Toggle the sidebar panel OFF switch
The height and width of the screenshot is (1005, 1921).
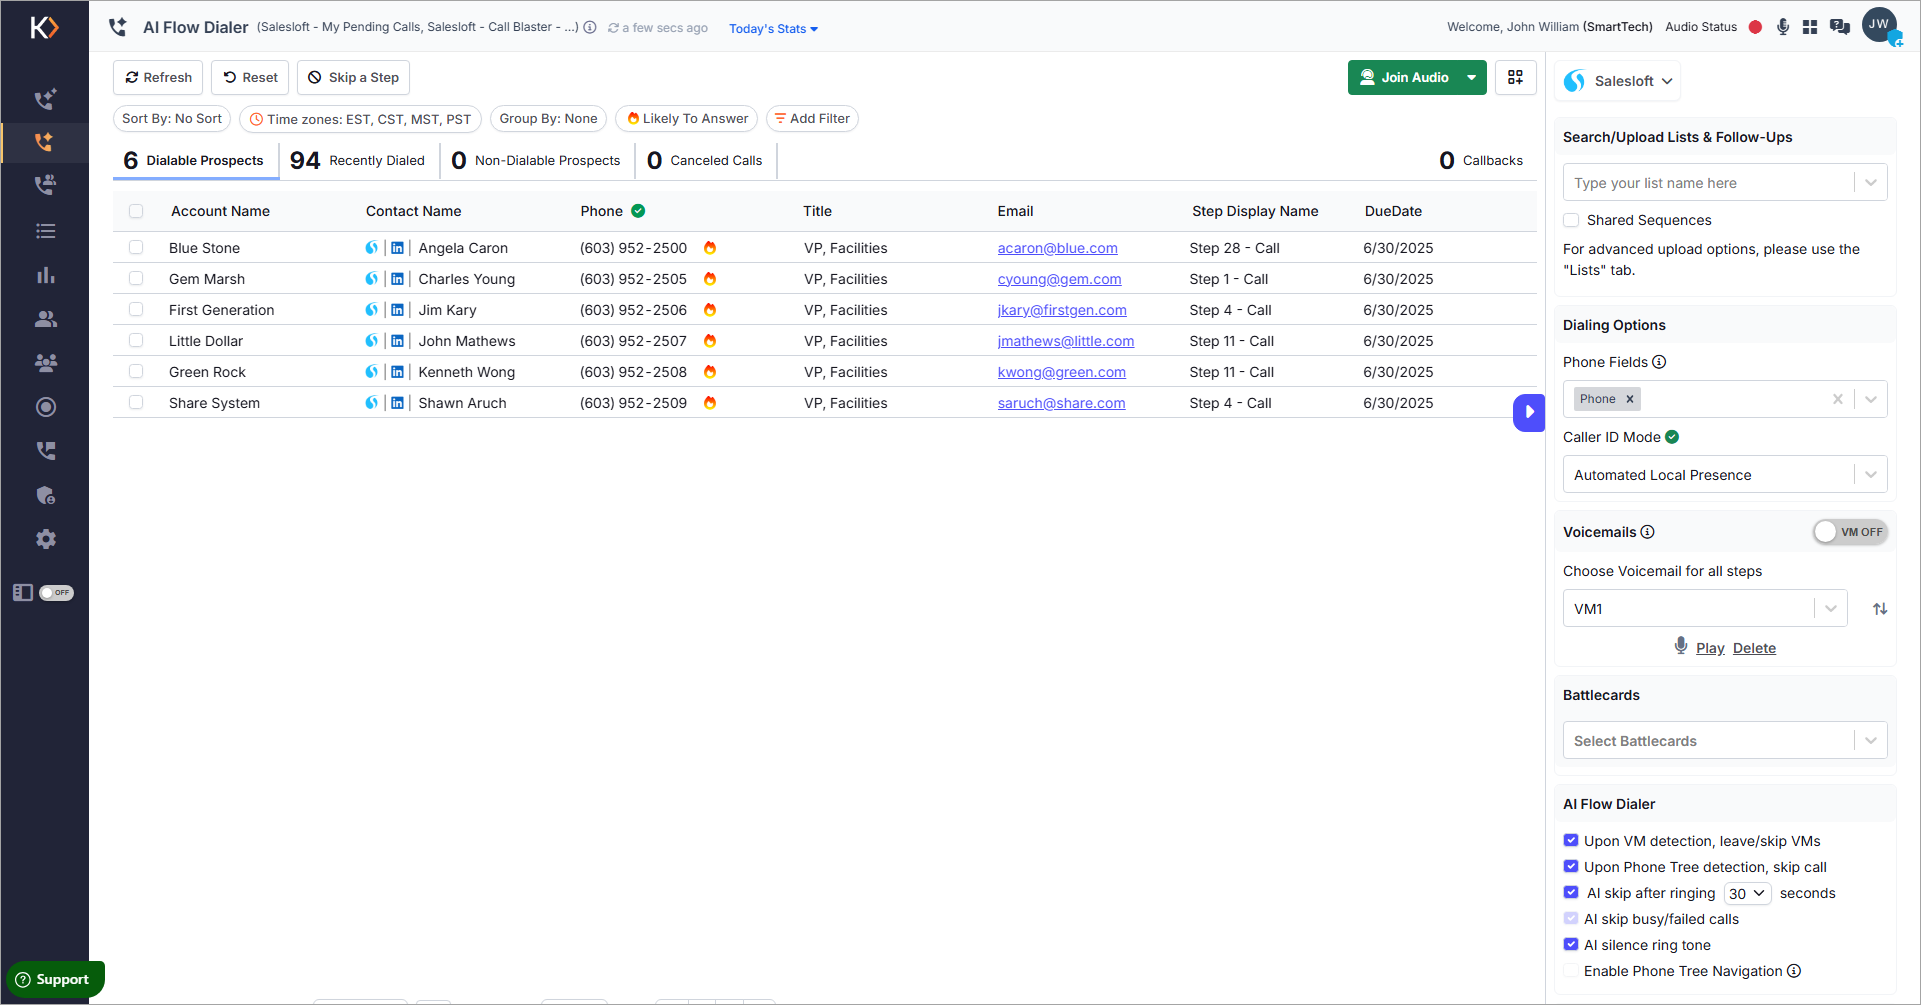tap(56, 593)
